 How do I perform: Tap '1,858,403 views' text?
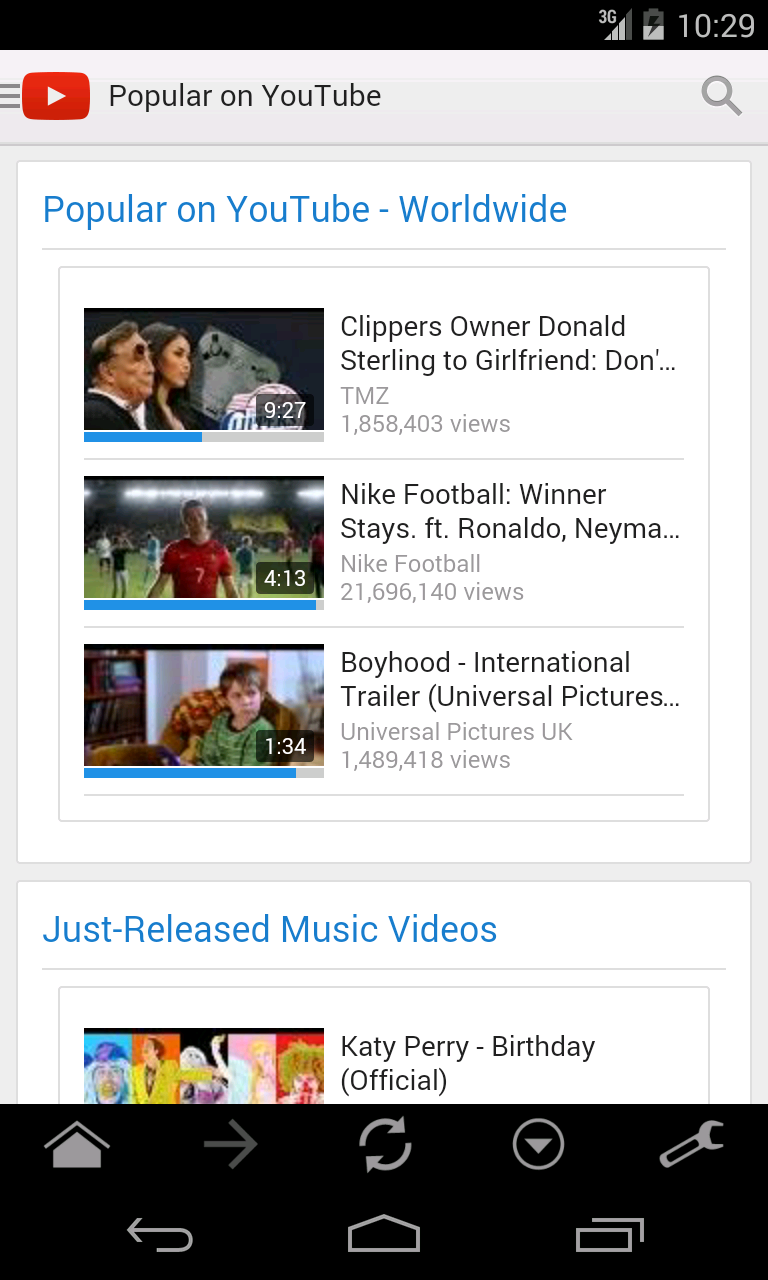[x=426, y=424]
